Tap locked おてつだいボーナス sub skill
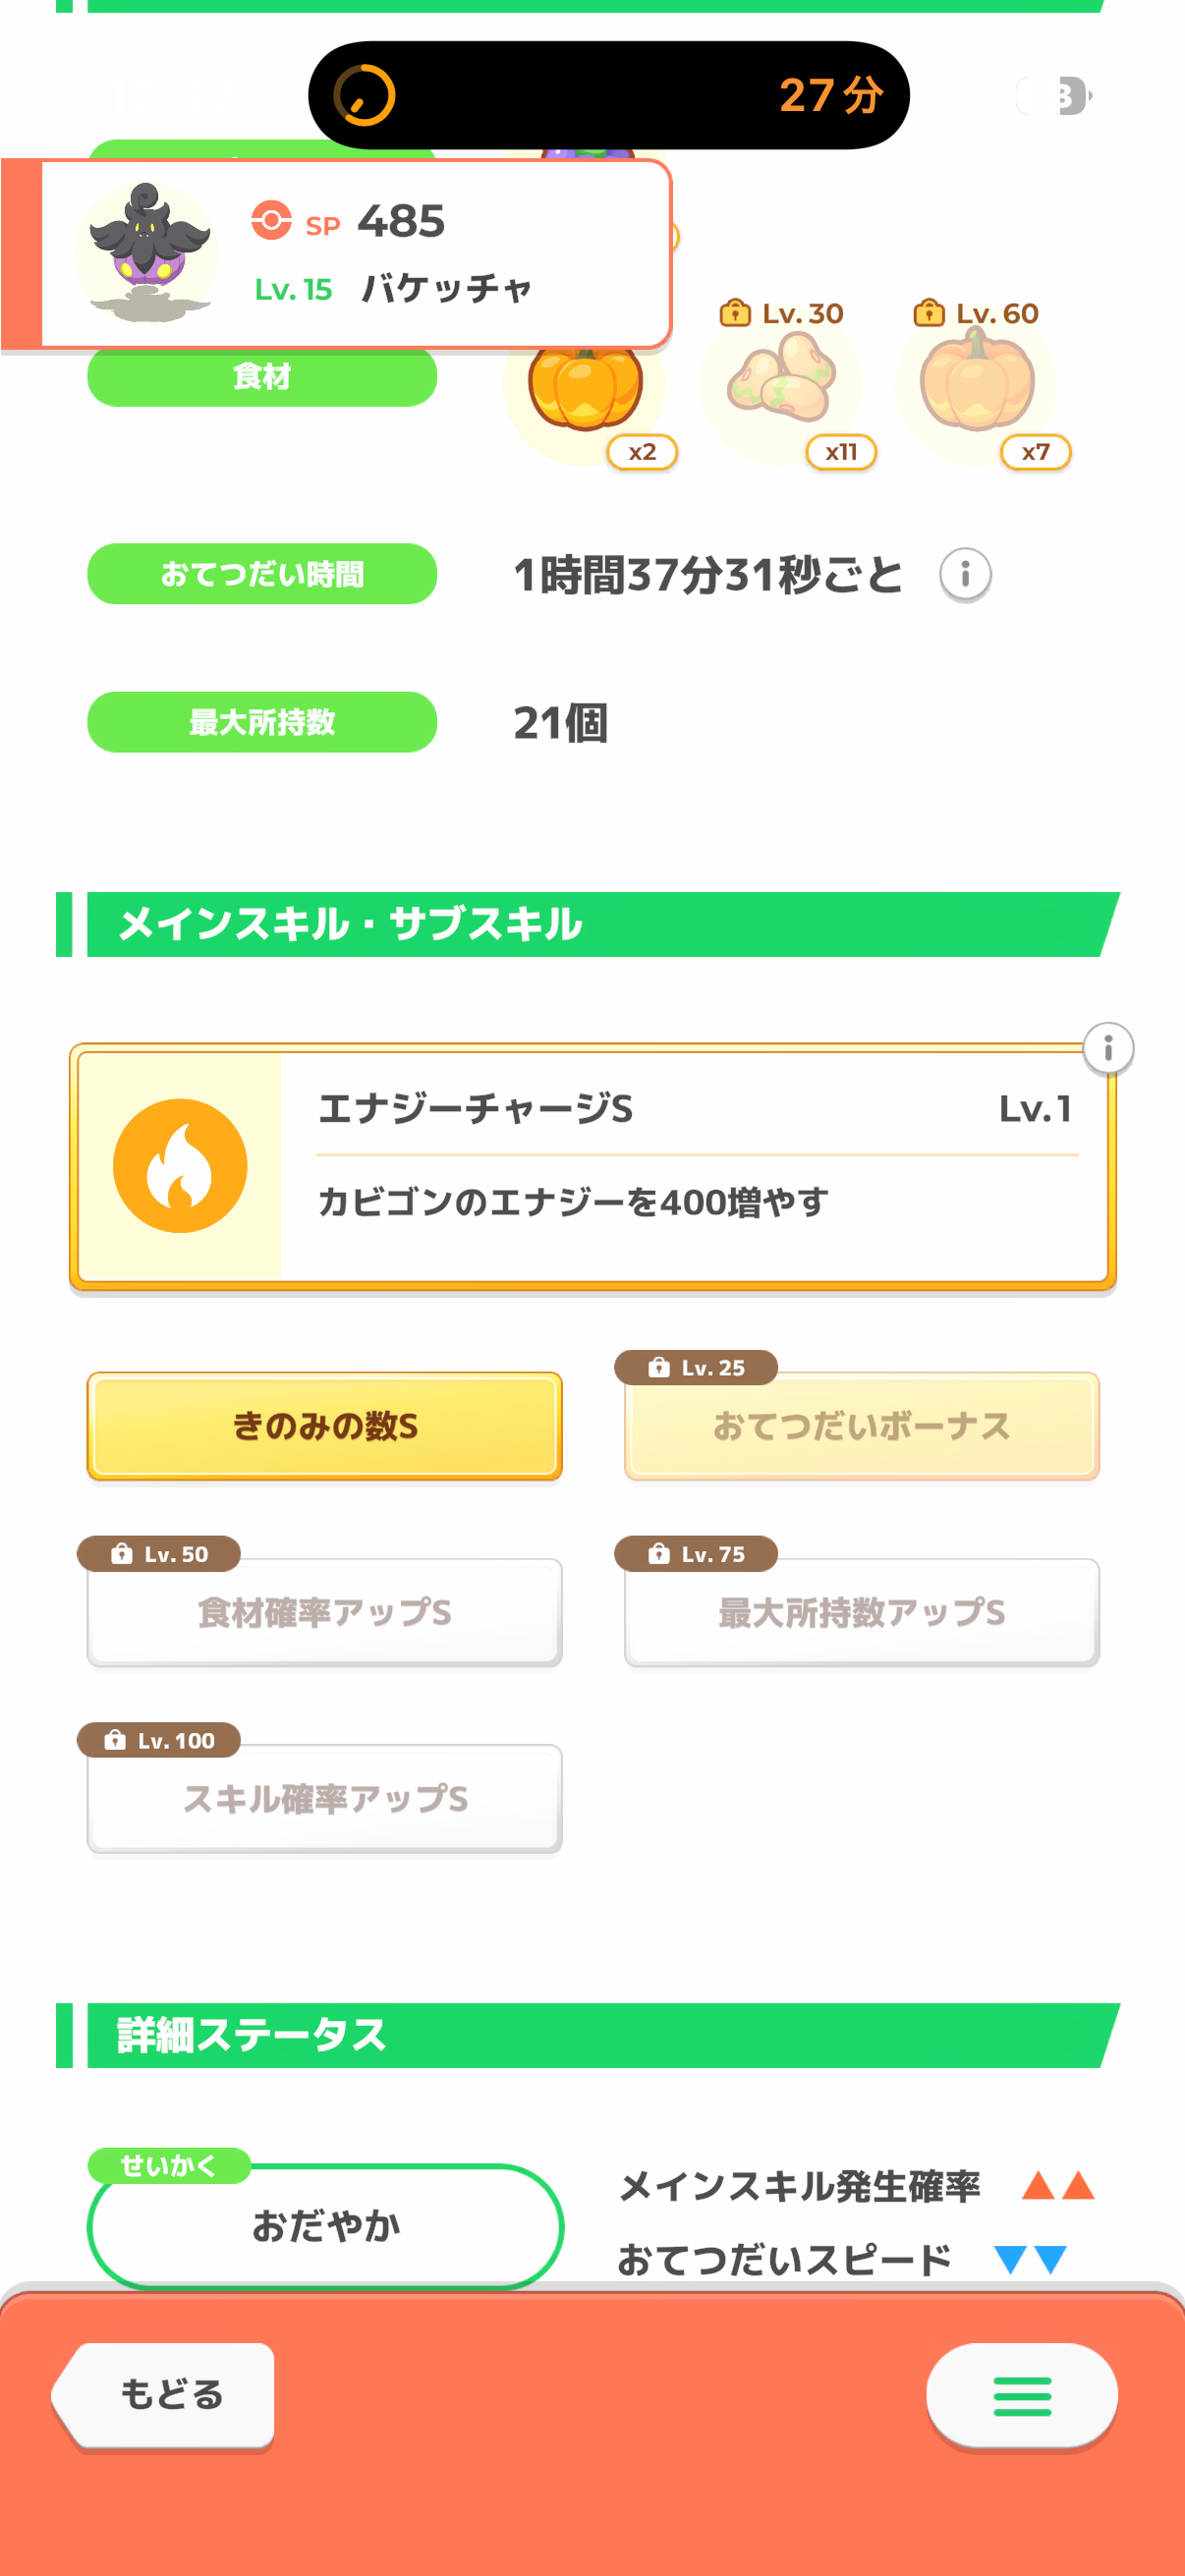The width and height of the screenshot is (1185, 2576). pos(861,1425)
